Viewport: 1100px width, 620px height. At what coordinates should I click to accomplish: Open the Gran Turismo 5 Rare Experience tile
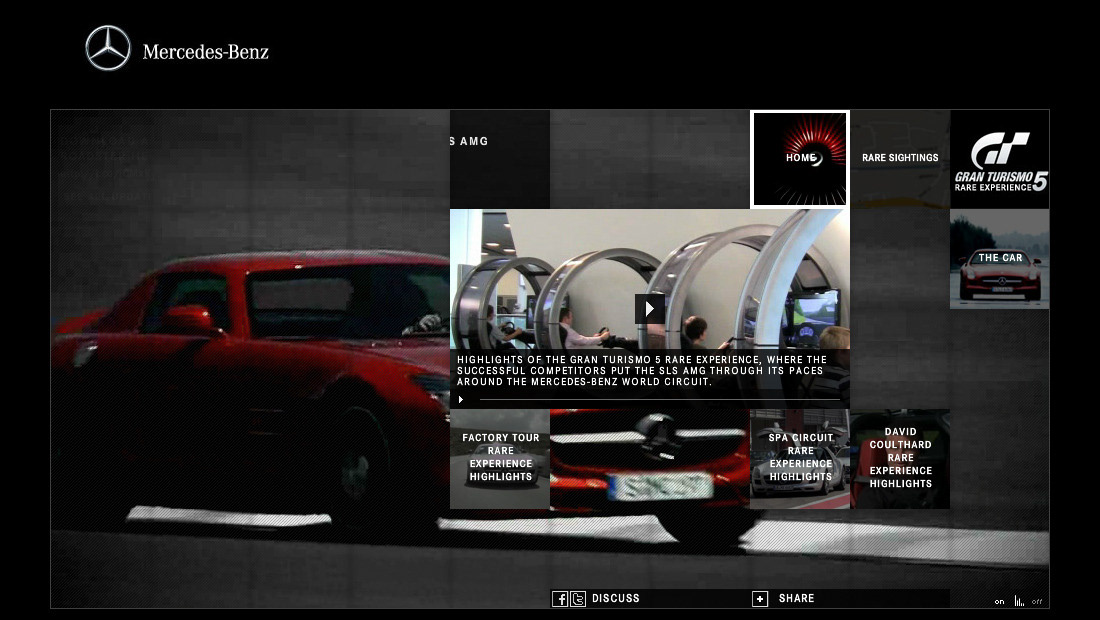(x=1000, y=159)
